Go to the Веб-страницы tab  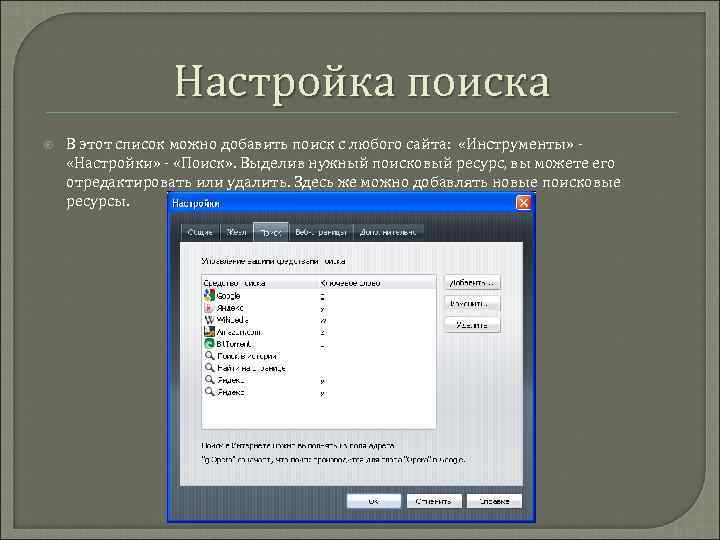tap(321, 232)
